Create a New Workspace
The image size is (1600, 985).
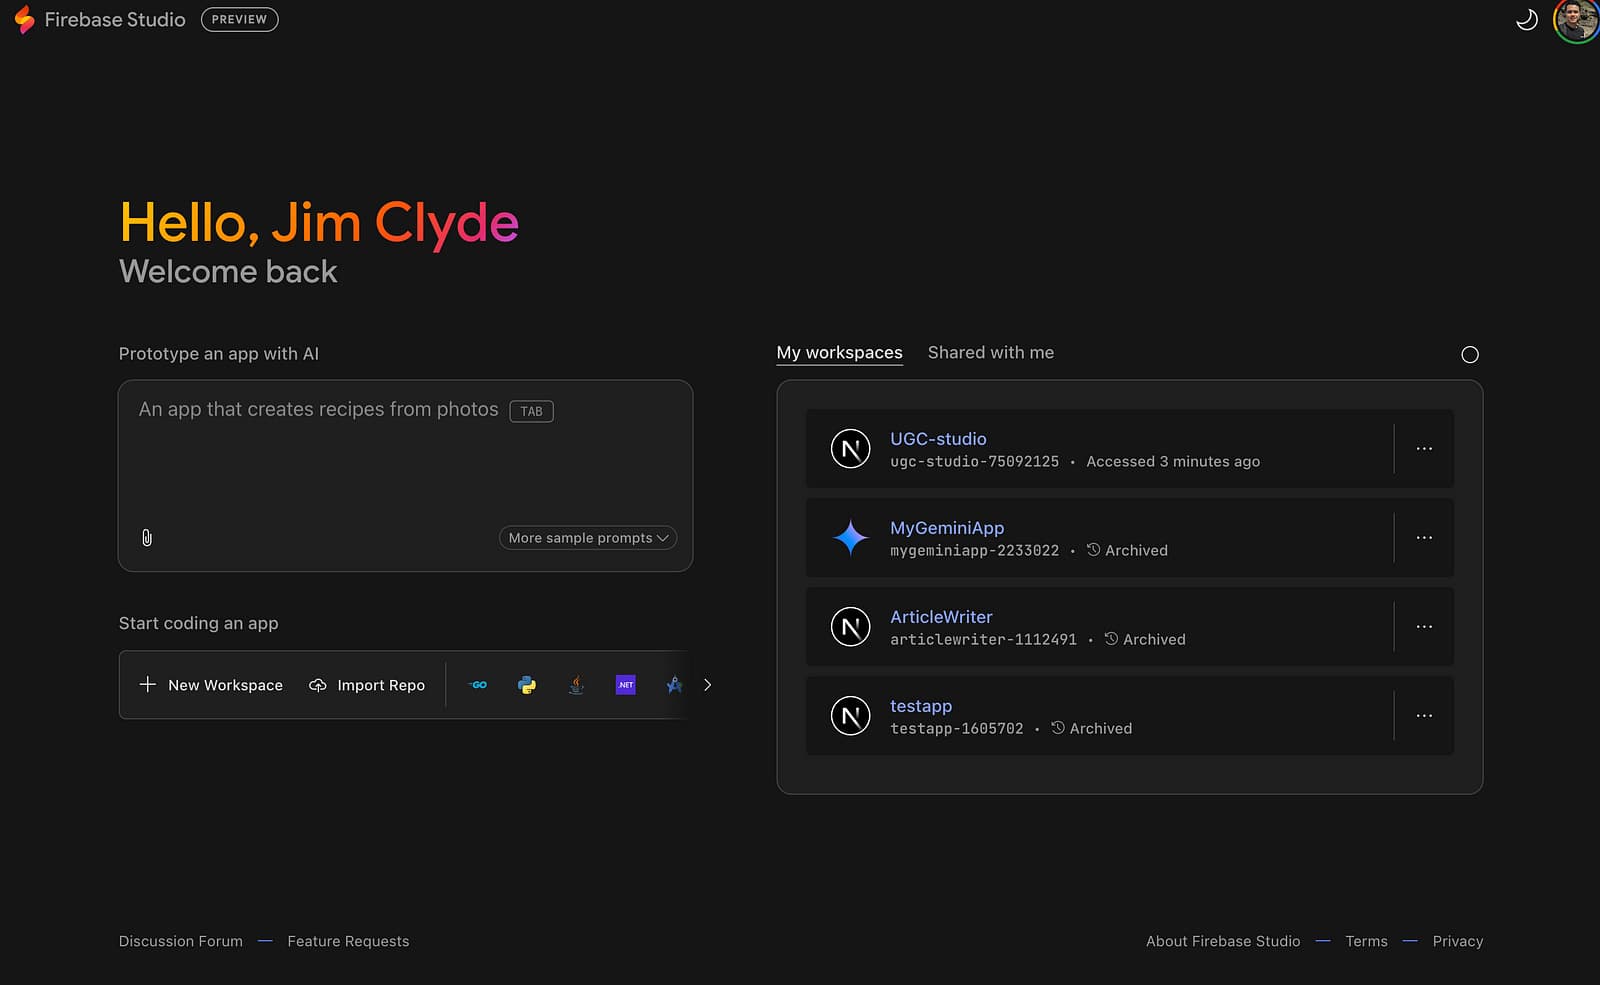point(211,685)
